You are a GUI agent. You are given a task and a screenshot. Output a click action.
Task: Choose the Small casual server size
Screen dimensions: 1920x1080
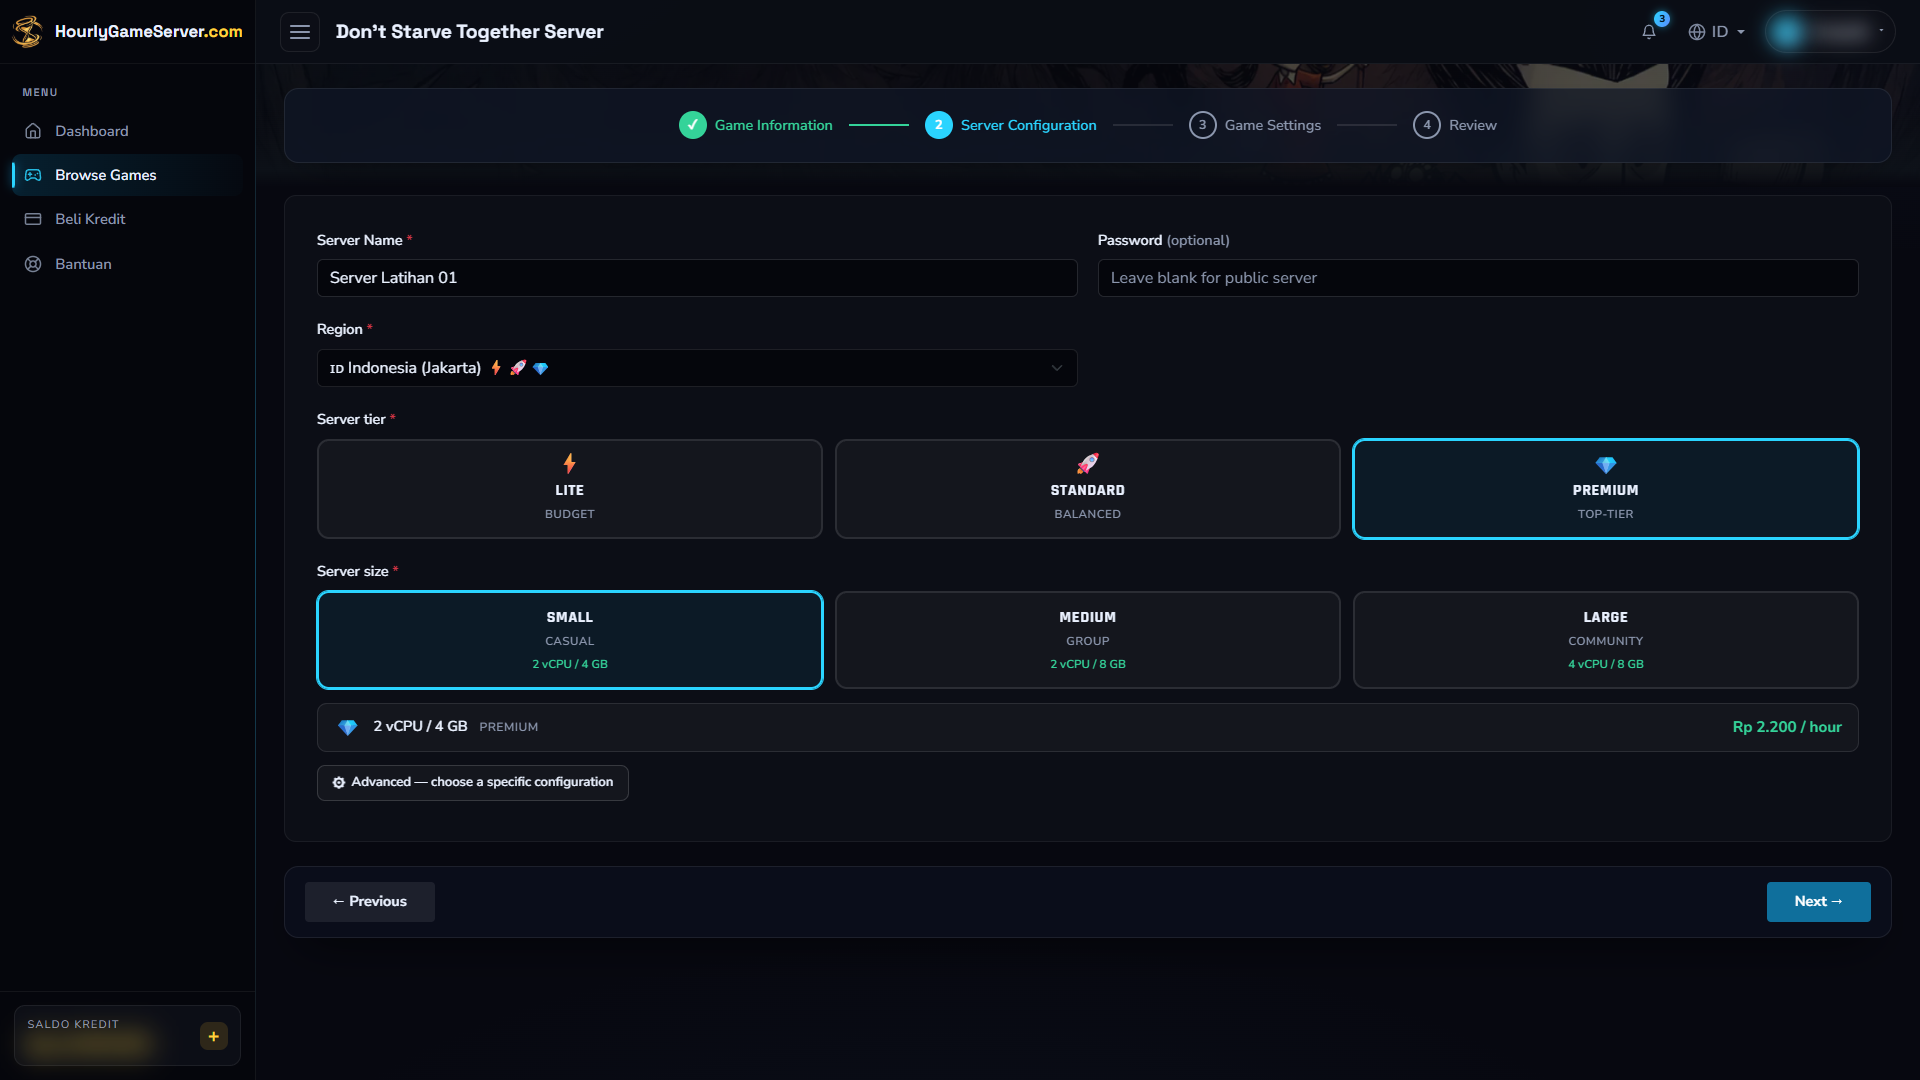pyautogui.click(x=570, y=640)
